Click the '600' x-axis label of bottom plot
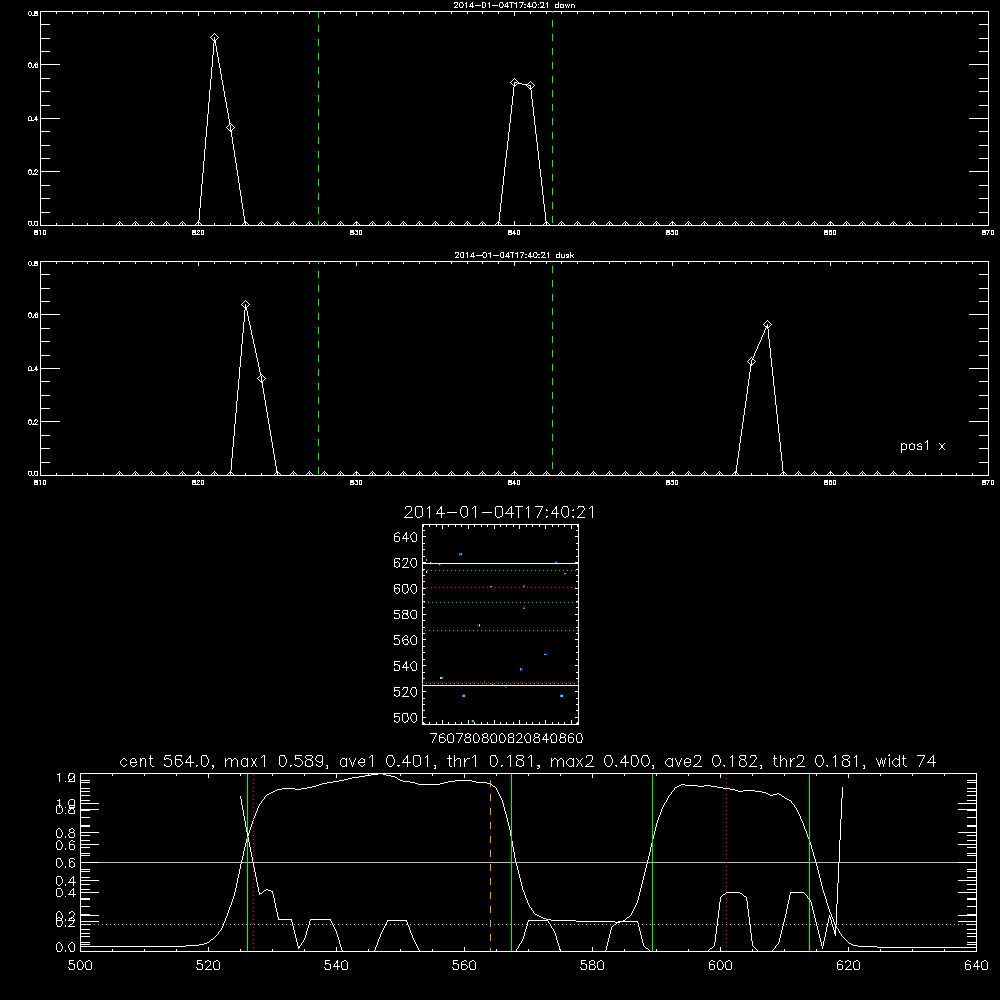1000x1000 pixels. [x=721, y=966]
